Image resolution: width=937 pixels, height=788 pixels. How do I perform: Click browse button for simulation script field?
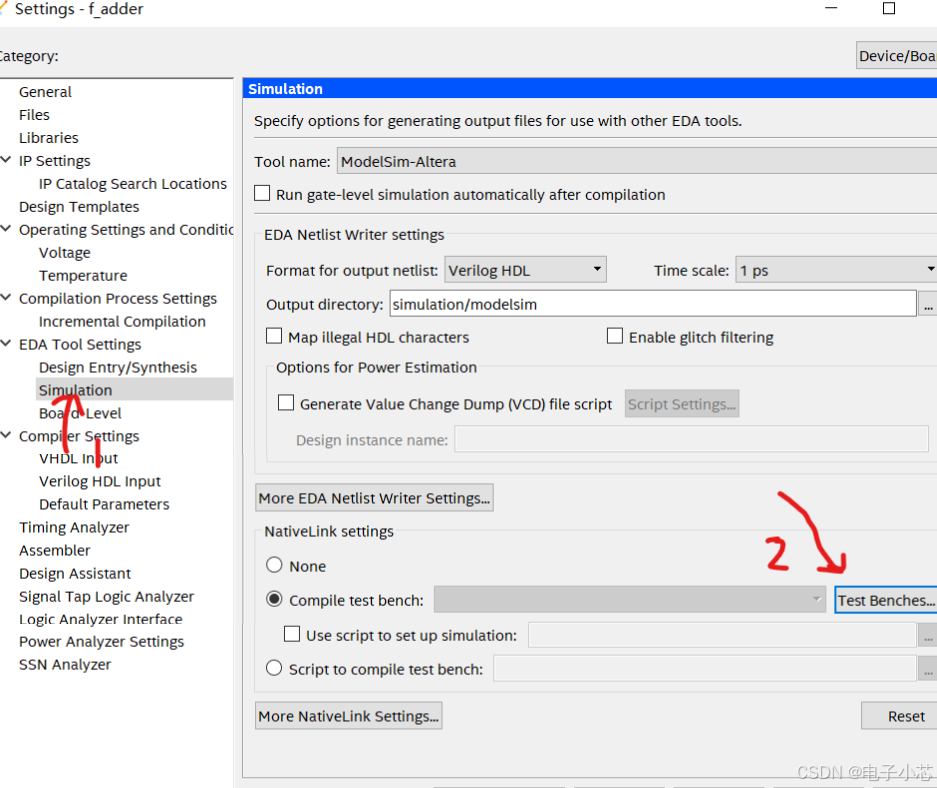pos(929,635)
